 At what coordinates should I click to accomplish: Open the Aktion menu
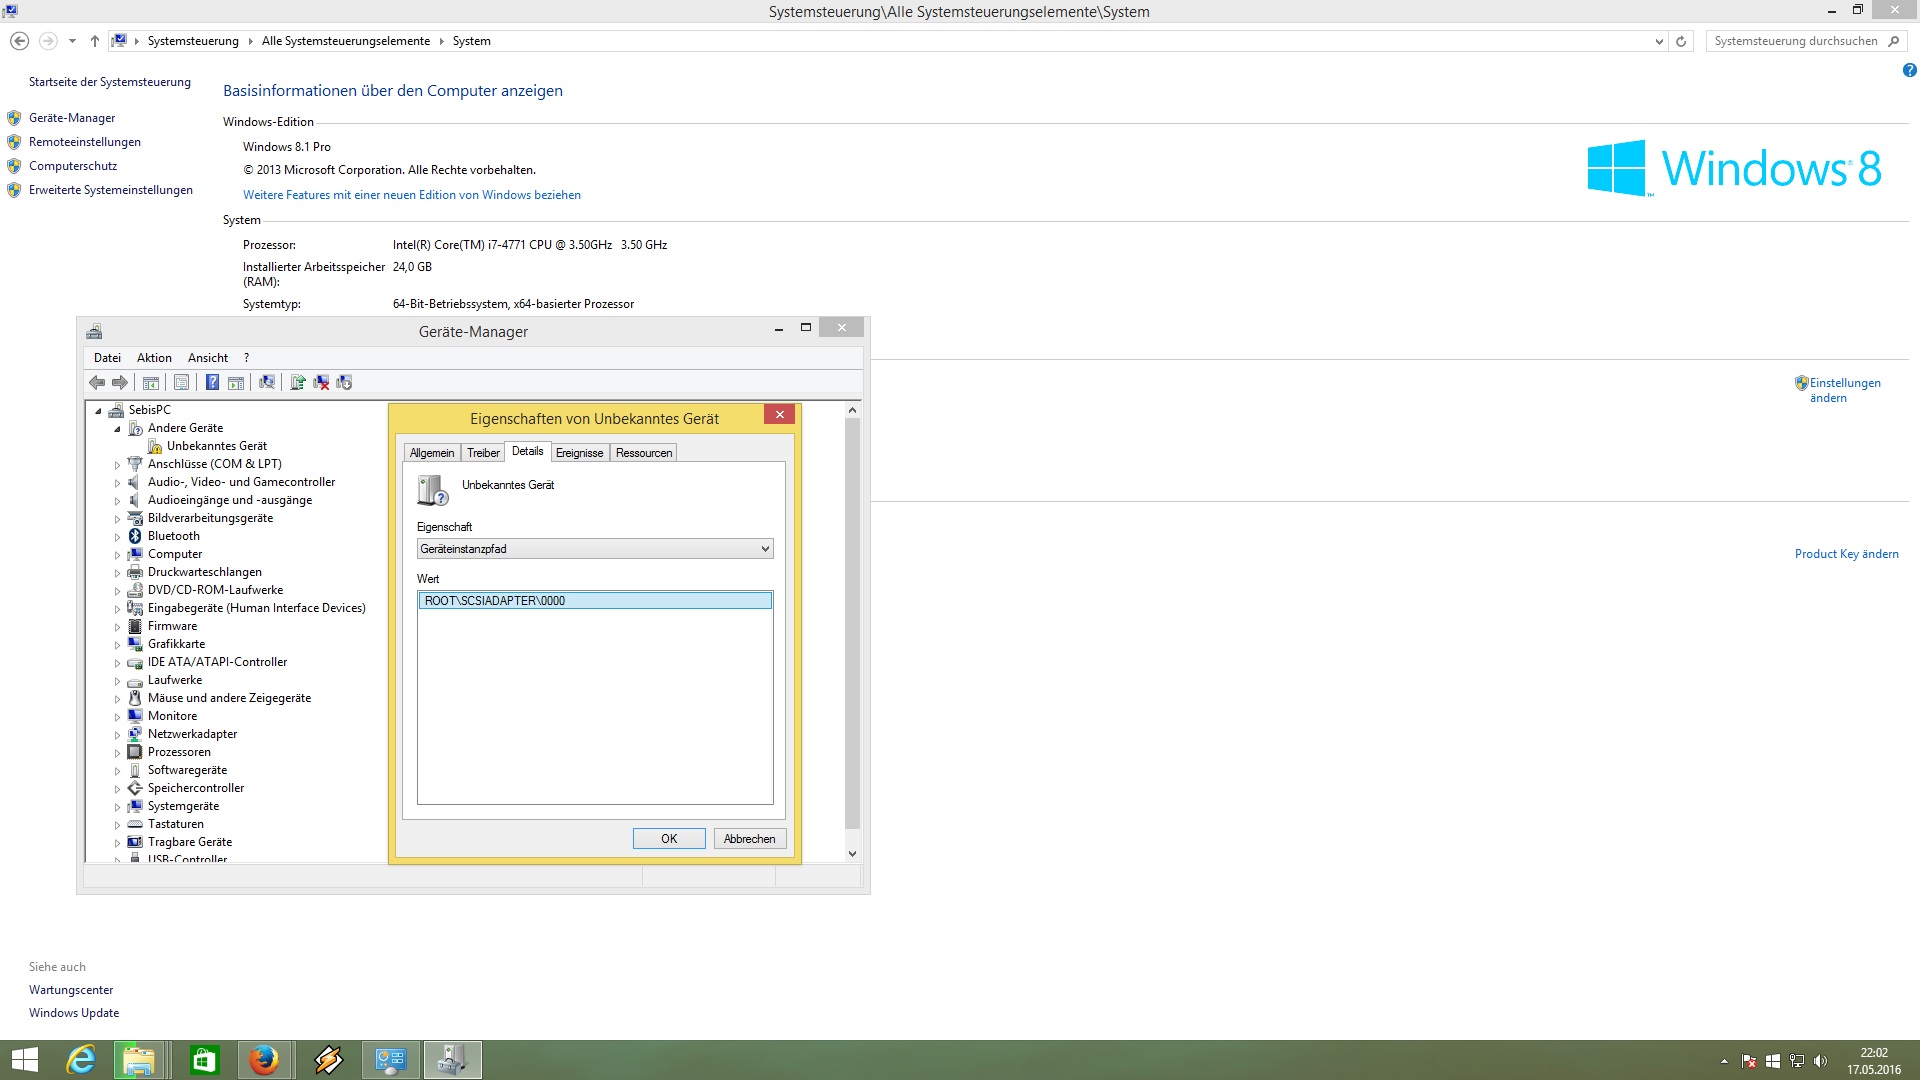pos(154,358)
